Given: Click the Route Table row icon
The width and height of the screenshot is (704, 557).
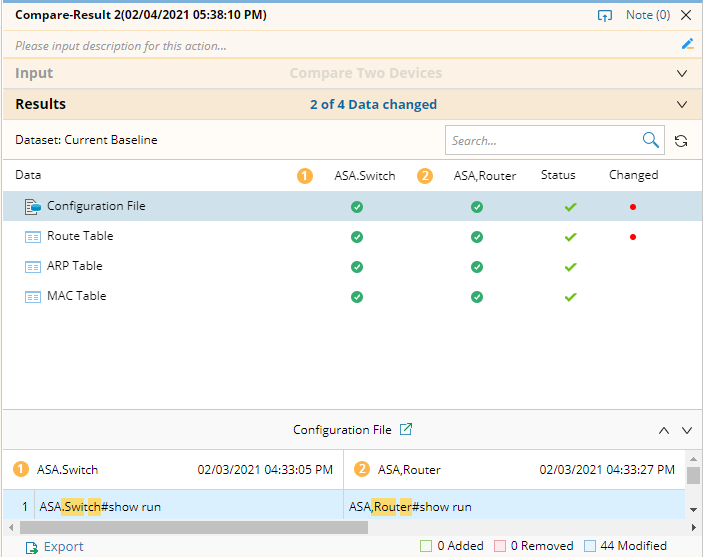Looking at the screenshot, I should coord(33,237).
